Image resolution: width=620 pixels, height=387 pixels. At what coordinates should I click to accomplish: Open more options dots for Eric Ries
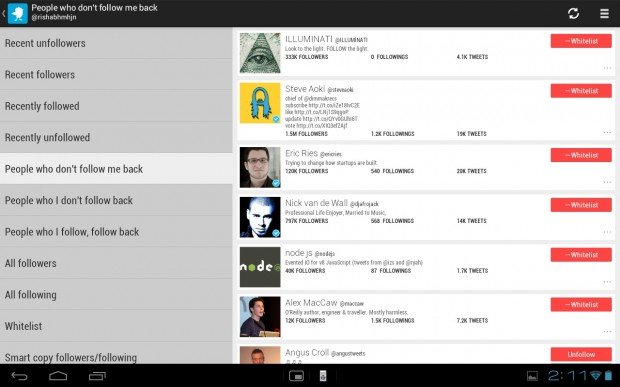607,182
